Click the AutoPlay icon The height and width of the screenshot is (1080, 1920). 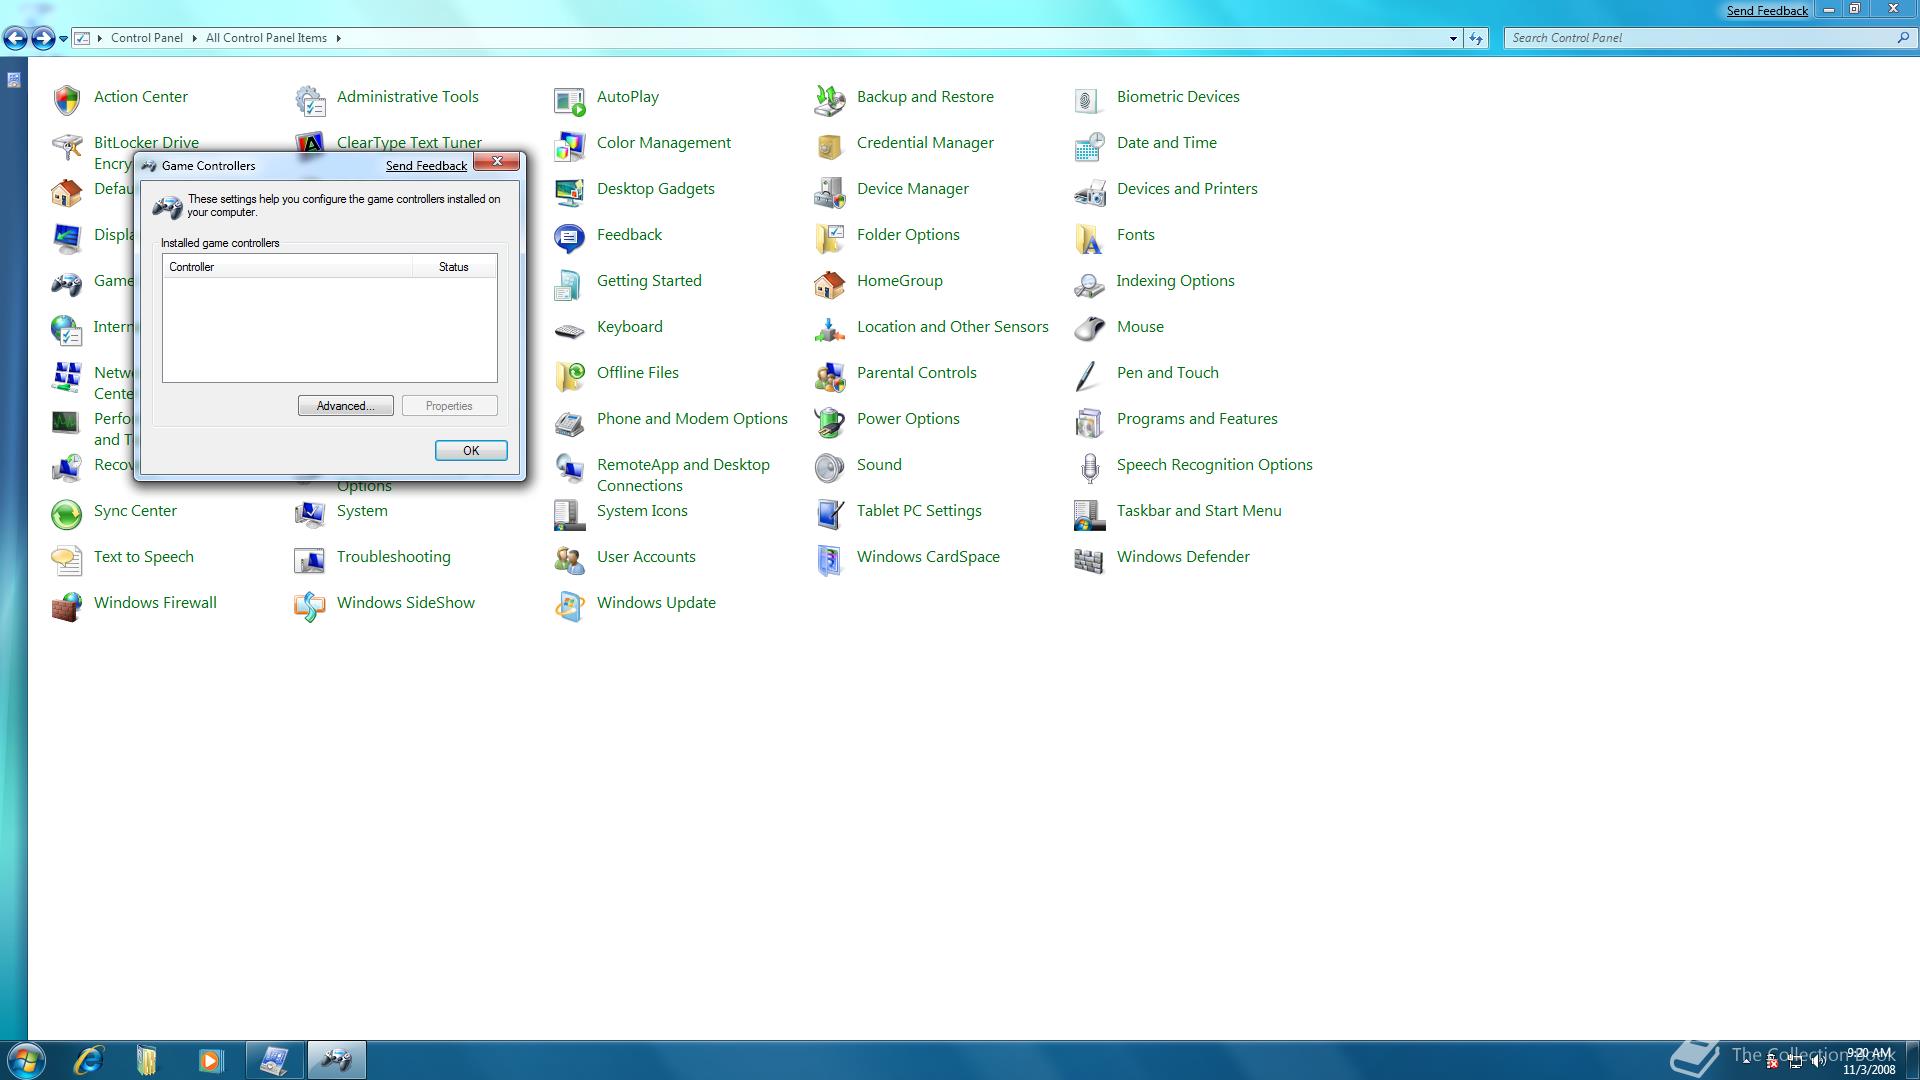point(570,100)
